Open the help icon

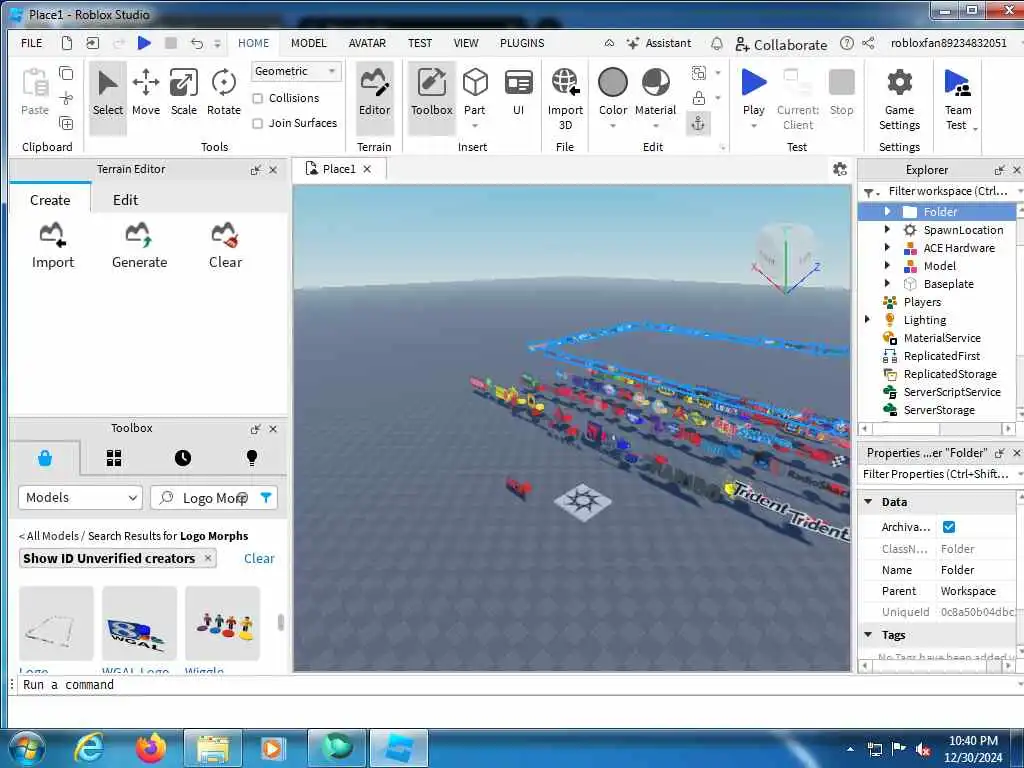point(846,44)
